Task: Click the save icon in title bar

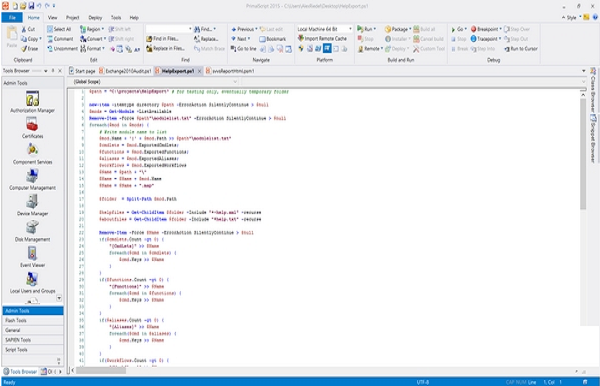Action: (31, 6)
